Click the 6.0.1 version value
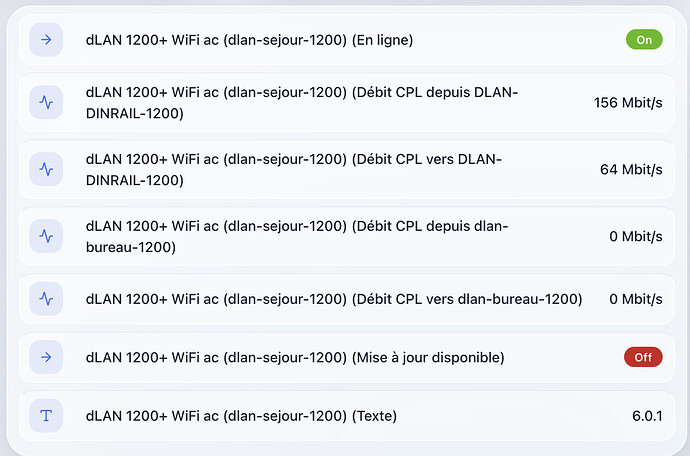Screen dimensions: 690x456 coord(647,416)
